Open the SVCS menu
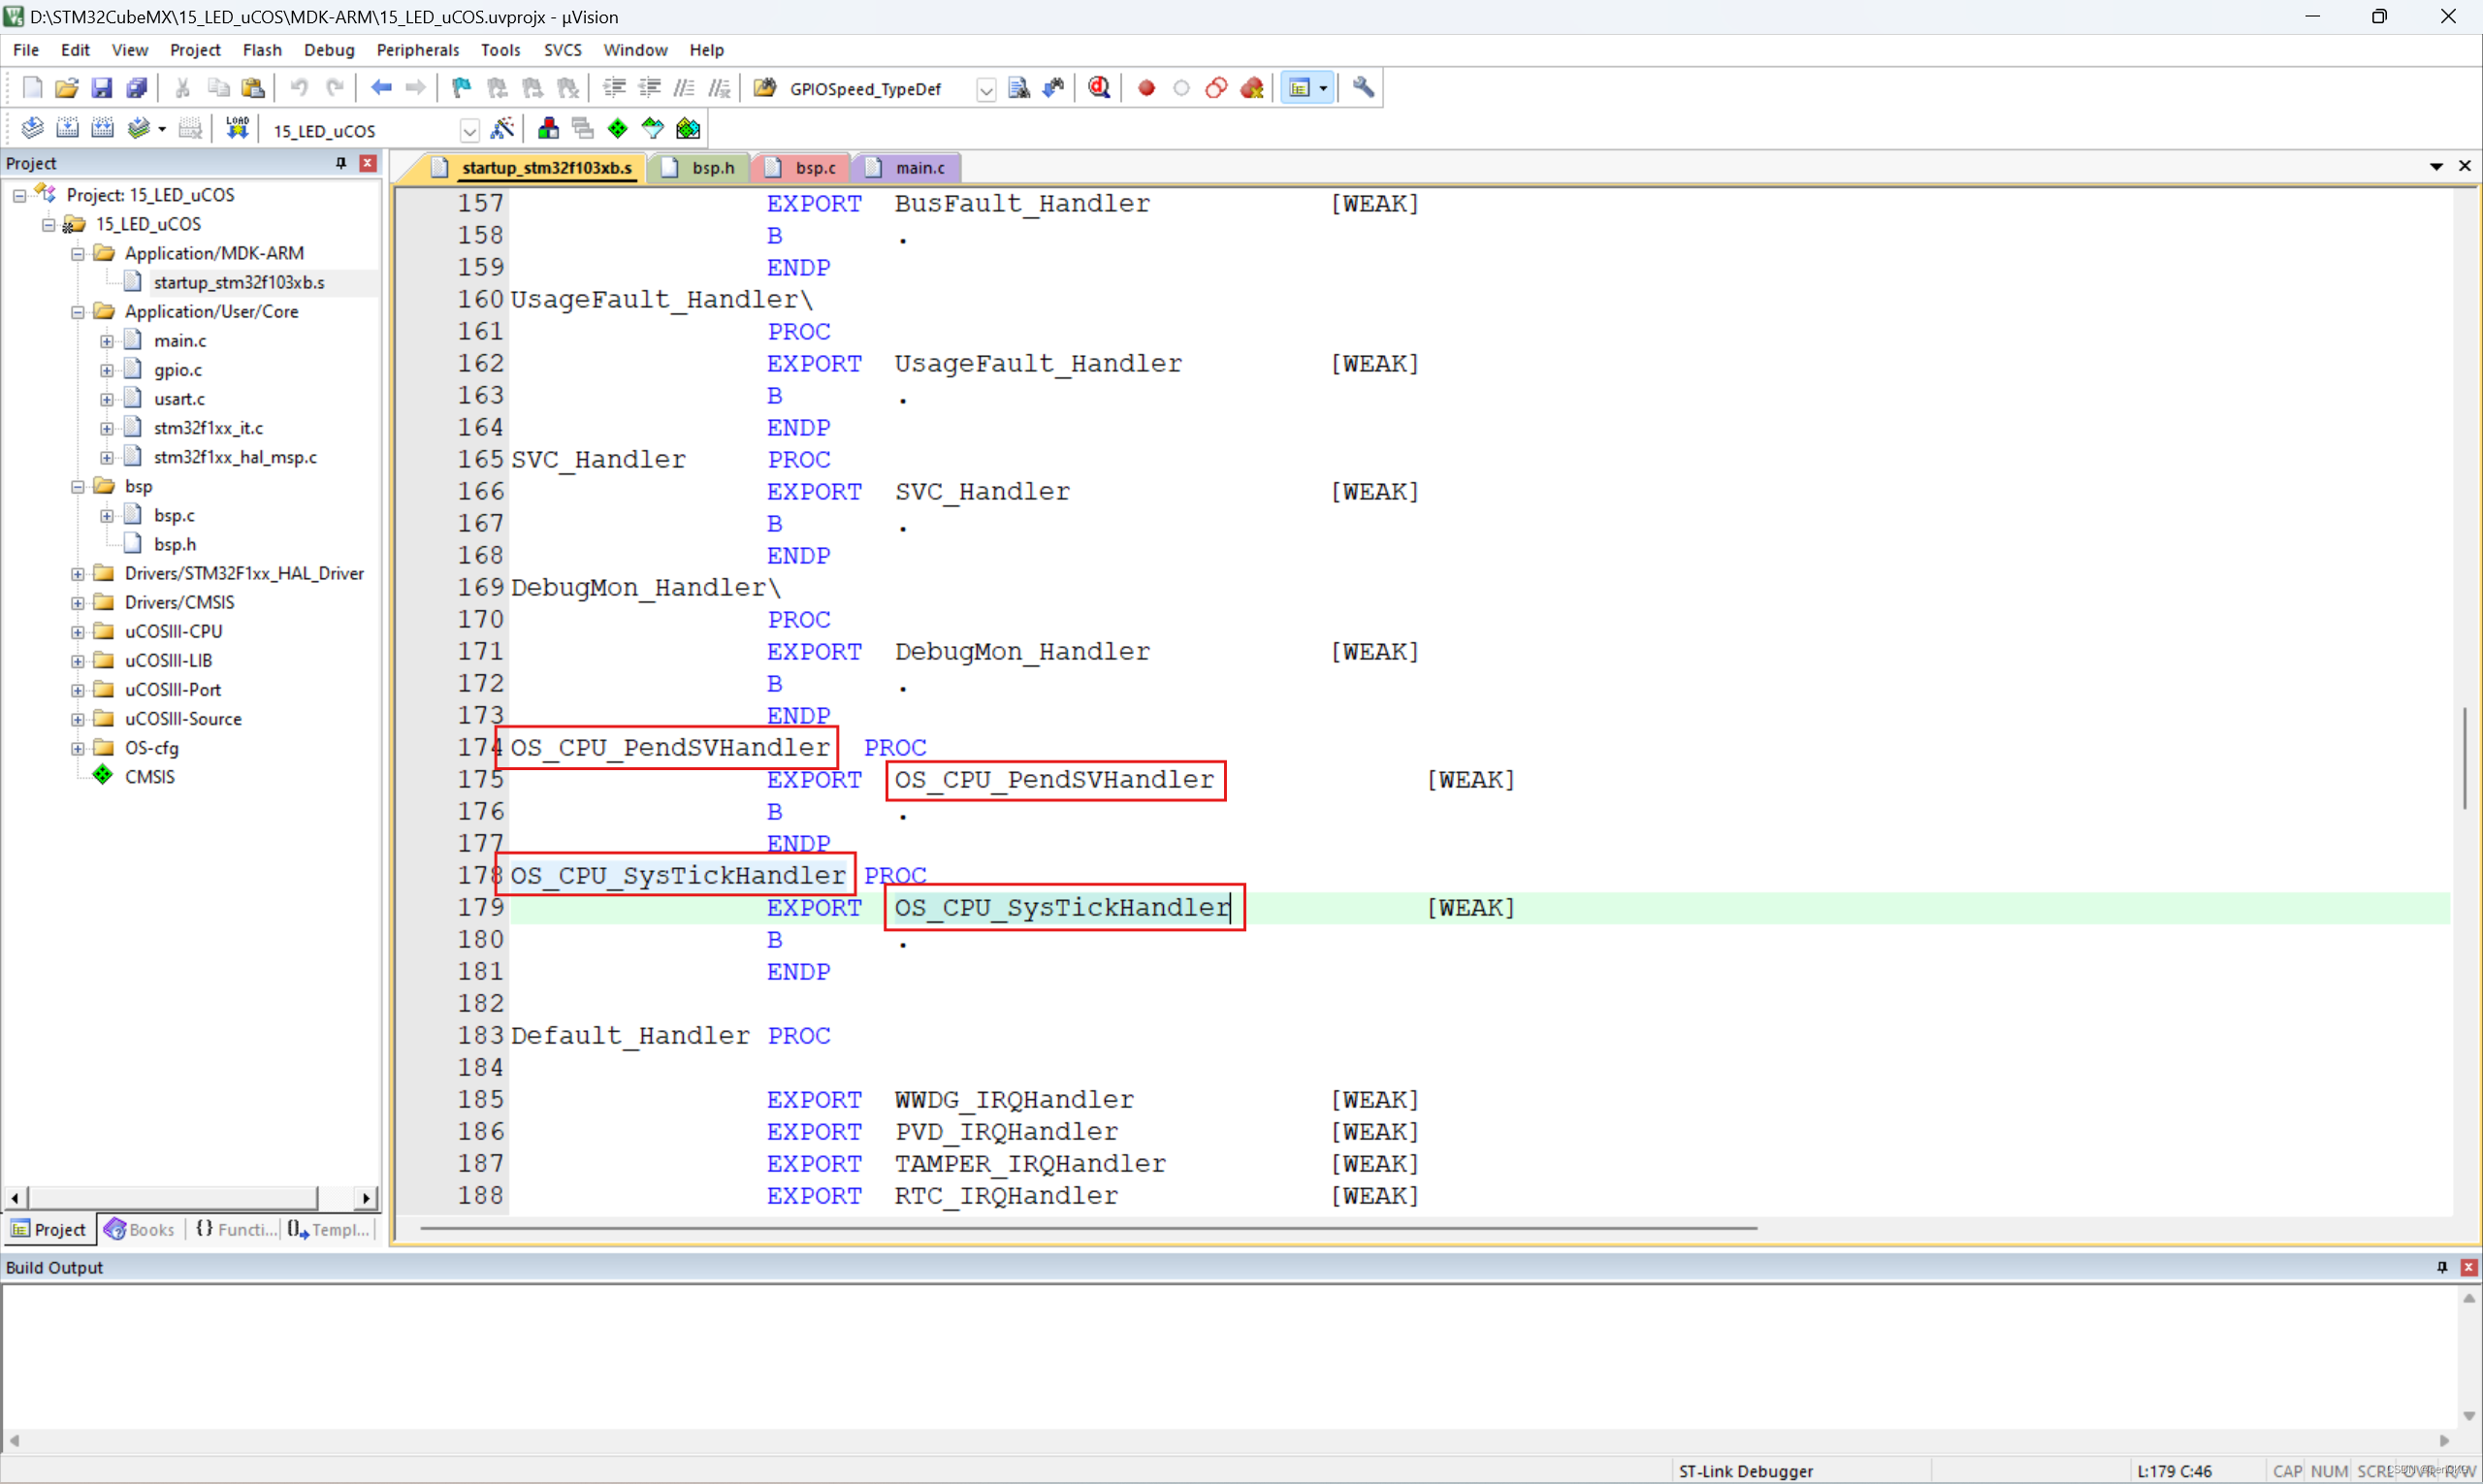This screenshot has width=2483, height=1484. point(563,50)
